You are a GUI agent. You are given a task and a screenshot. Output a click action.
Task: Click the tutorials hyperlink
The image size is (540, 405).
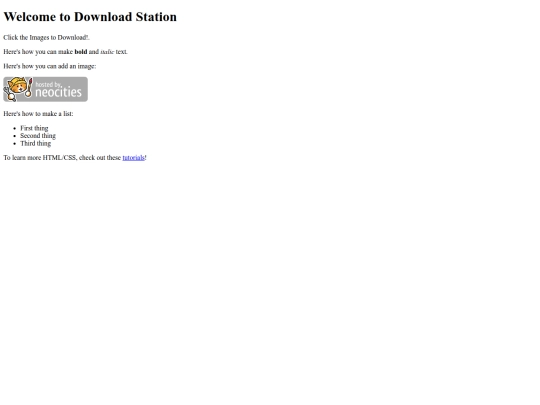point(133,157)
